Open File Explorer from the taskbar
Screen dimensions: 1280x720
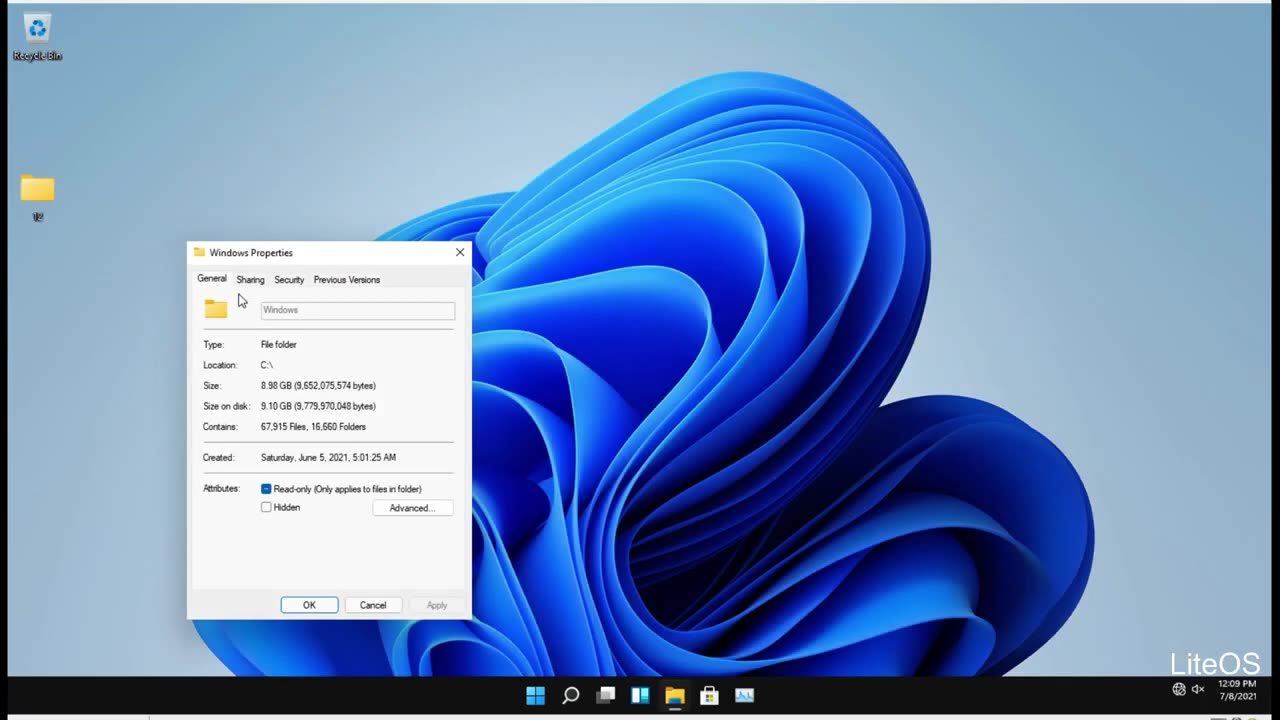(x=675, y=695)
